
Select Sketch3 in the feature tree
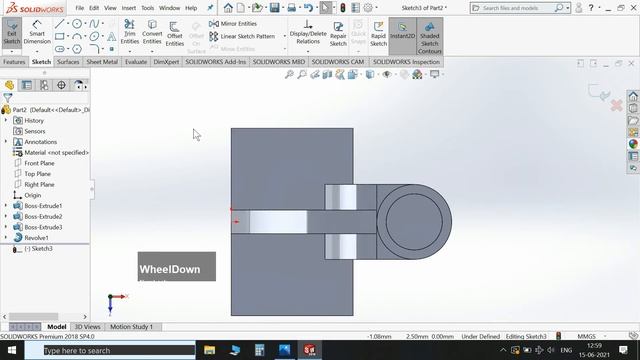(x=38, y=249)
